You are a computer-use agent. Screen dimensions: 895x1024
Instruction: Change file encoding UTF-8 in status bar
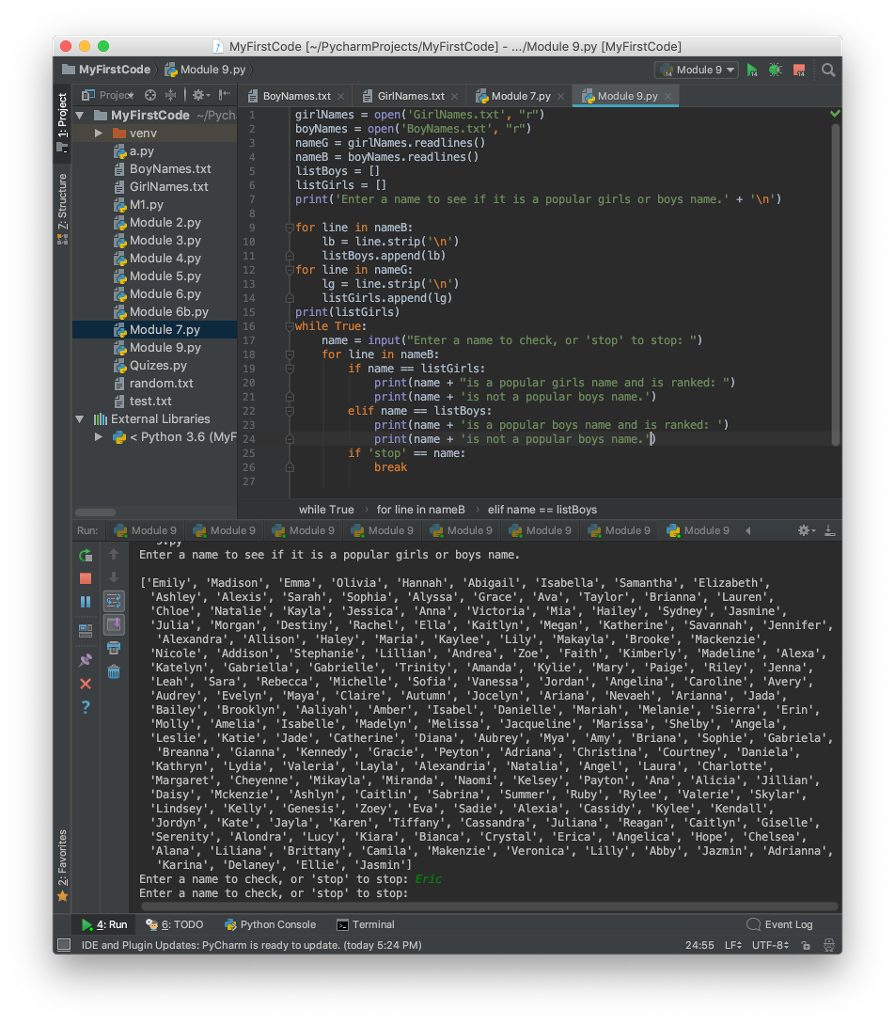(x=770, y=945)
